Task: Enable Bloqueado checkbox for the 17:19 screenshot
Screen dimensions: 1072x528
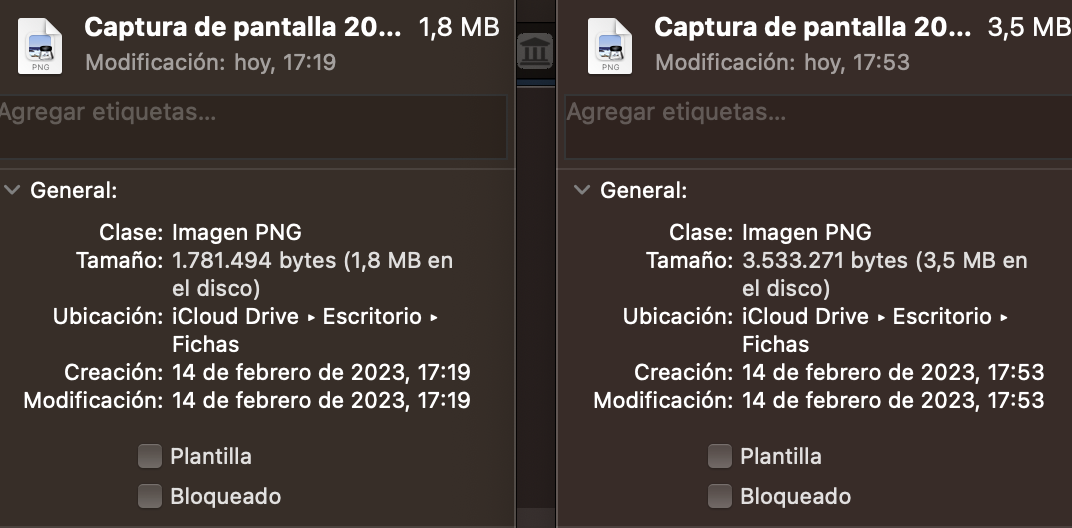Action: point(150,496)
